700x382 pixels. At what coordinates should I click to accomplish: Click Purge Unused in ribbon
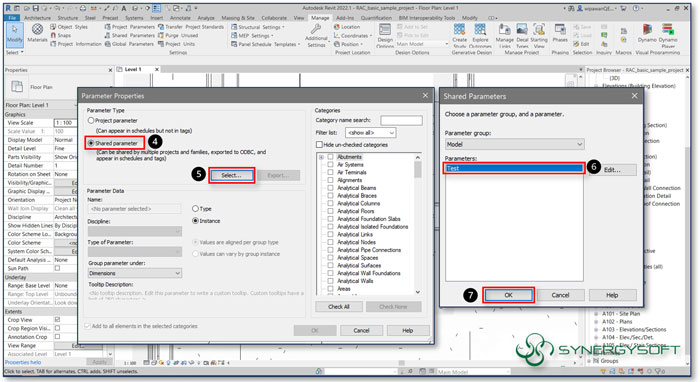178,35
